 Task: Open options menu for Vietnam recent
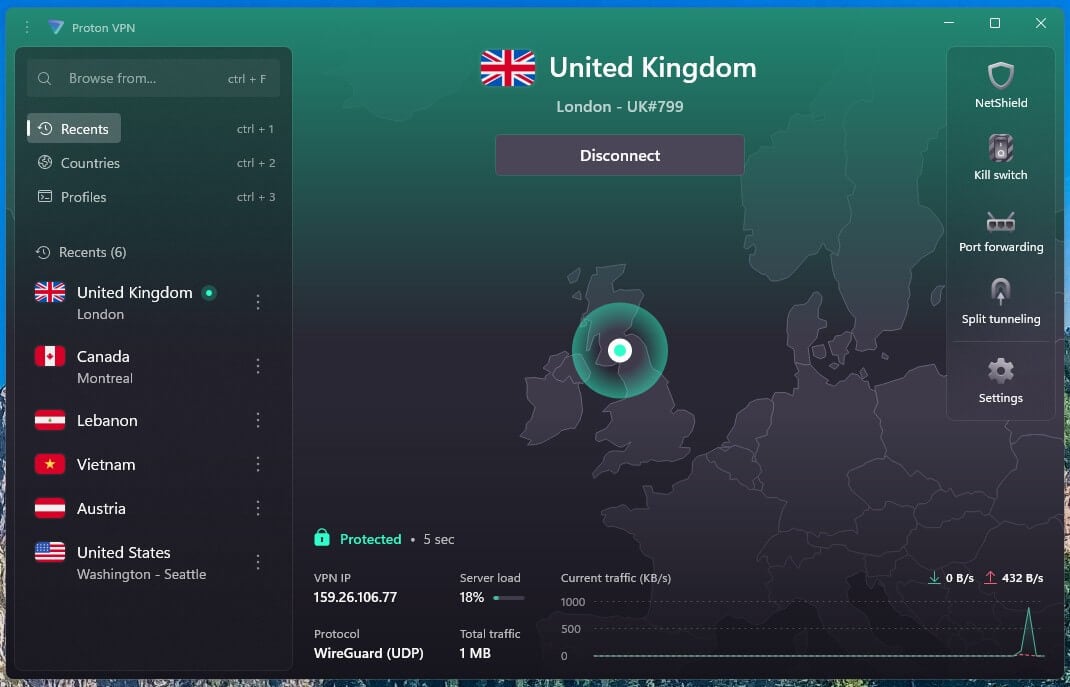[x=258, y=464]
